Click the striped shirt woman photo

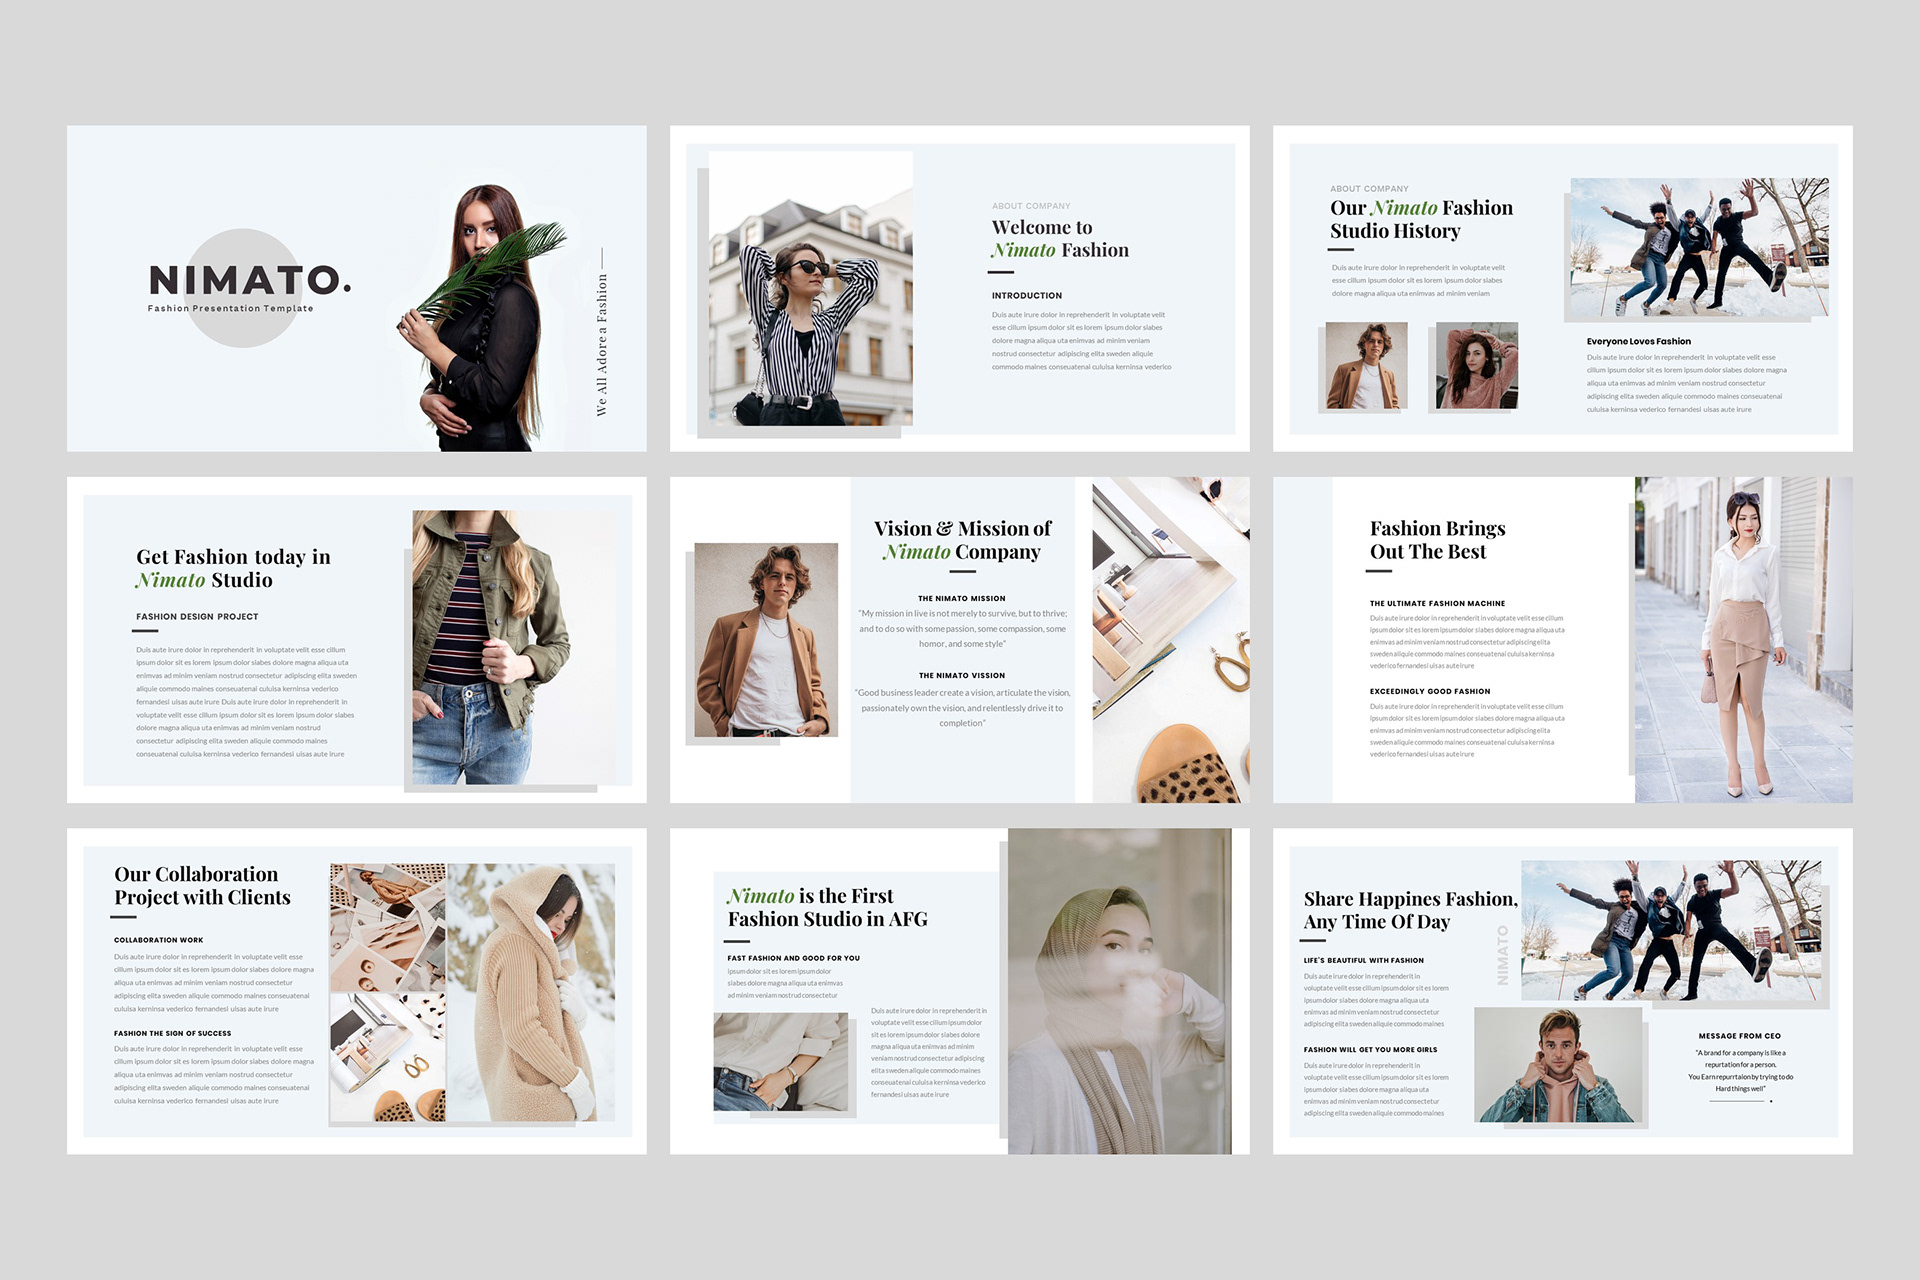coord(810,290)
